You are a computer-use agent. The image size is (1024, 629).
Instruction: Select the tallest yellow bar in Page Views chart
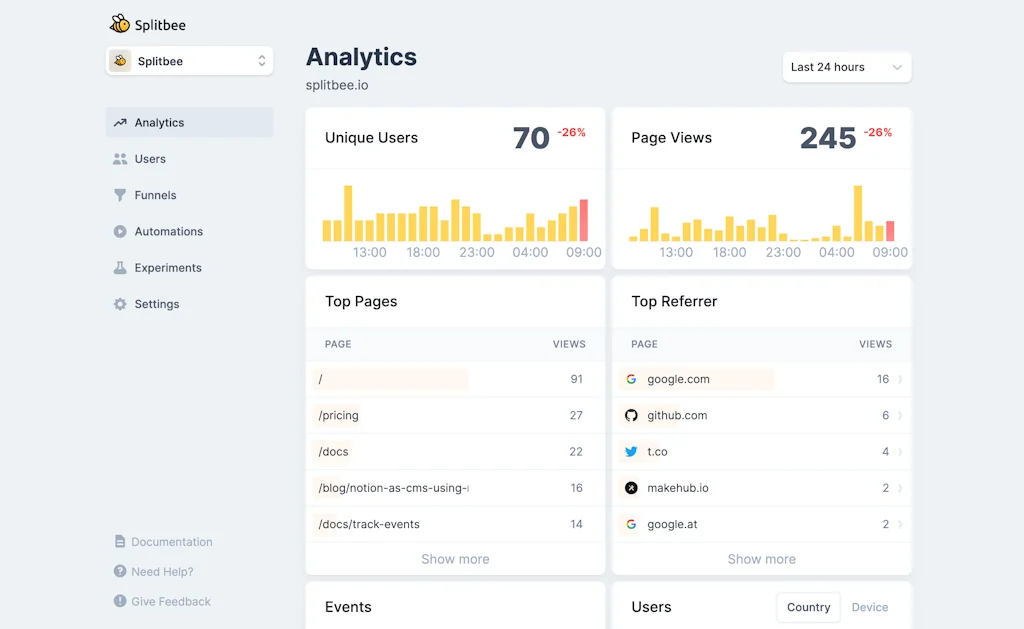[858, 214]
